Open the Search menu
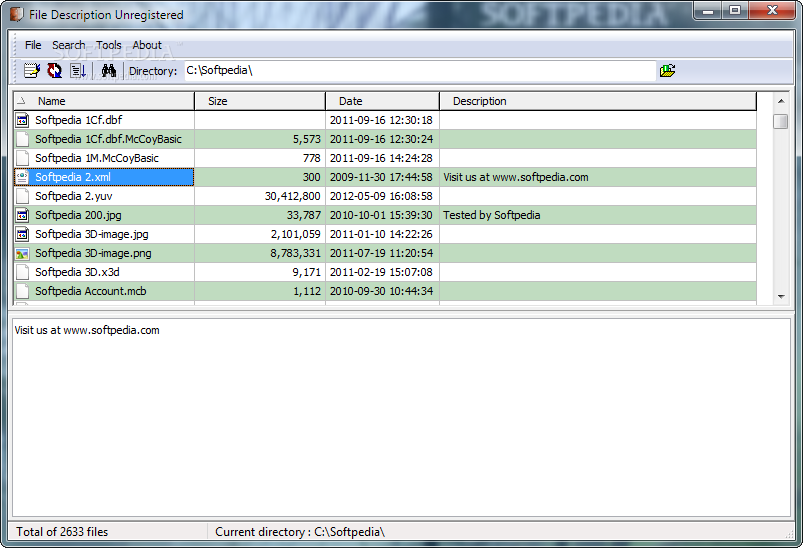This screenshot has height=548, width=803. 69,45
